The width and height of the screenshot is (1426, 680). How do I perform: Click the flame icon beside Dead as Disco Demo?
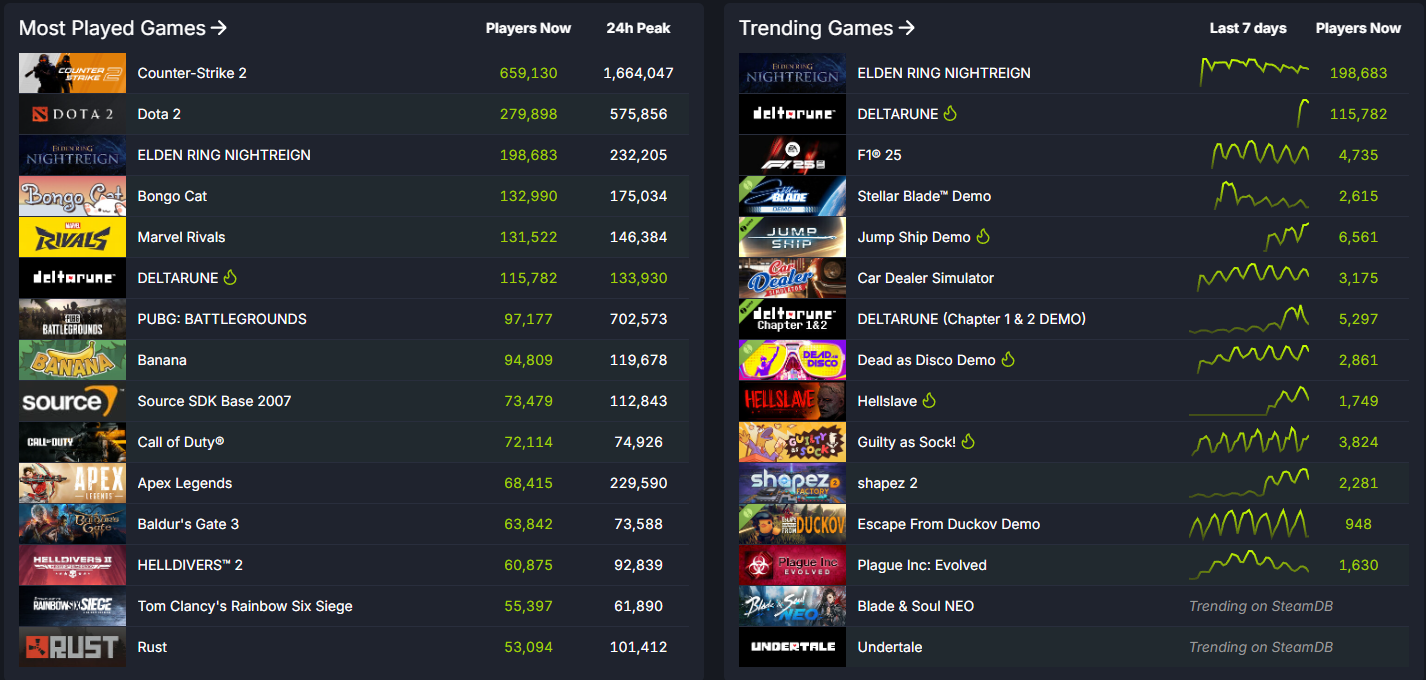click(x=1008, y=359)
